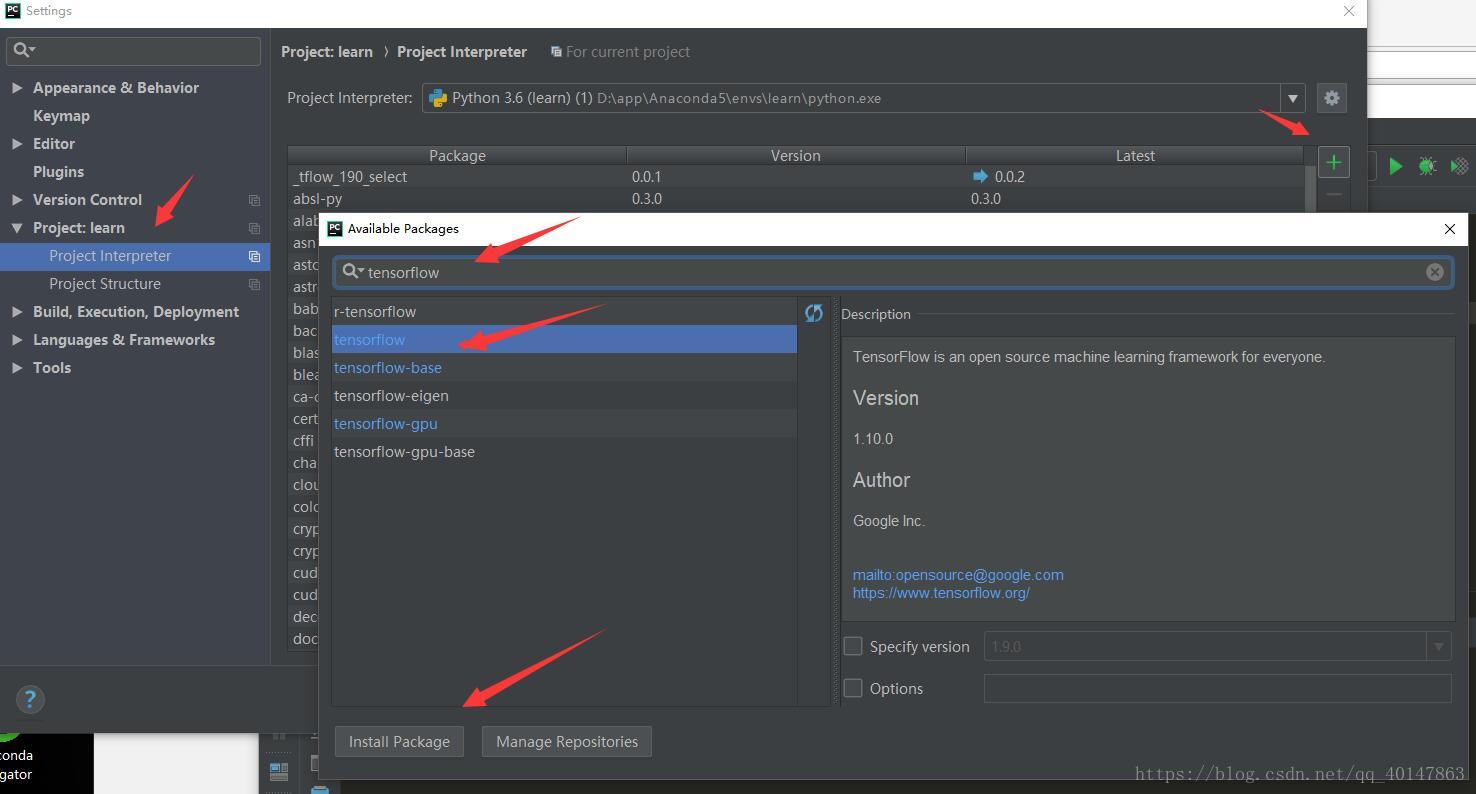Screen dimensions: 1476x794
Task: Click the Debug bug icon in PyCharm window
Action: (1427, 166)
